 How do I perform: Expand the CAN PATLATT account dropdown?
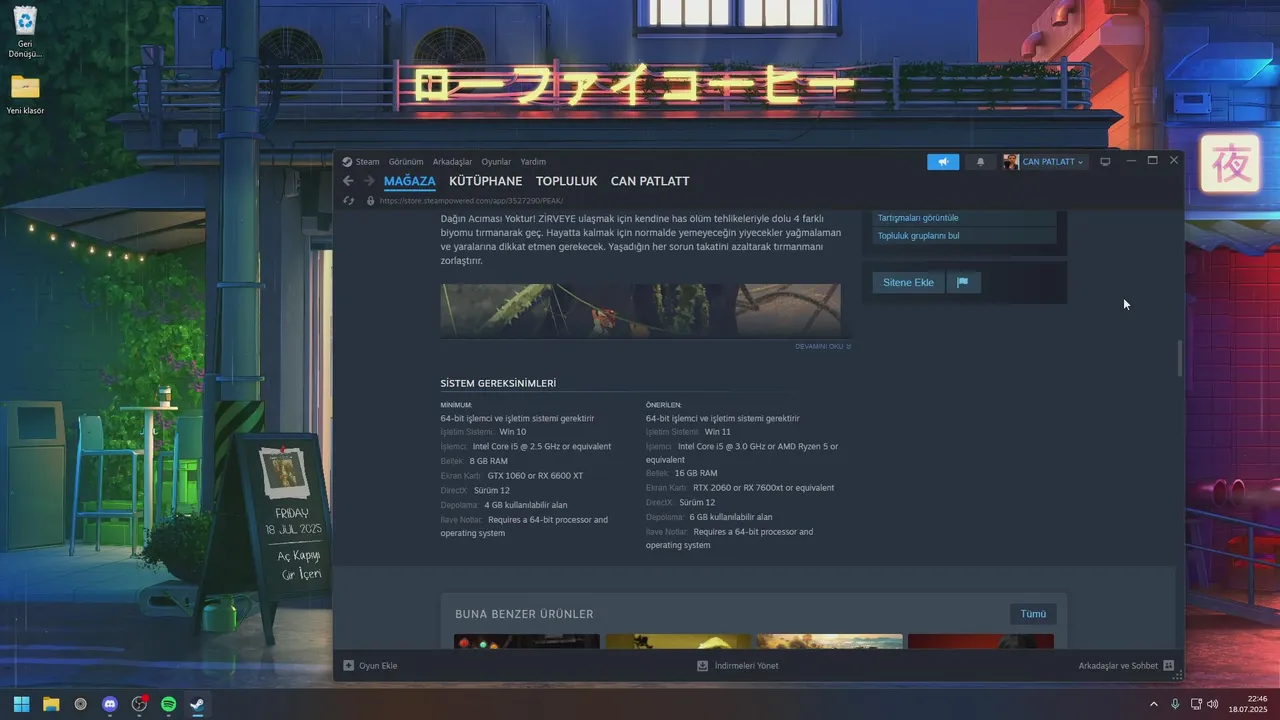tap(1052, 162)
